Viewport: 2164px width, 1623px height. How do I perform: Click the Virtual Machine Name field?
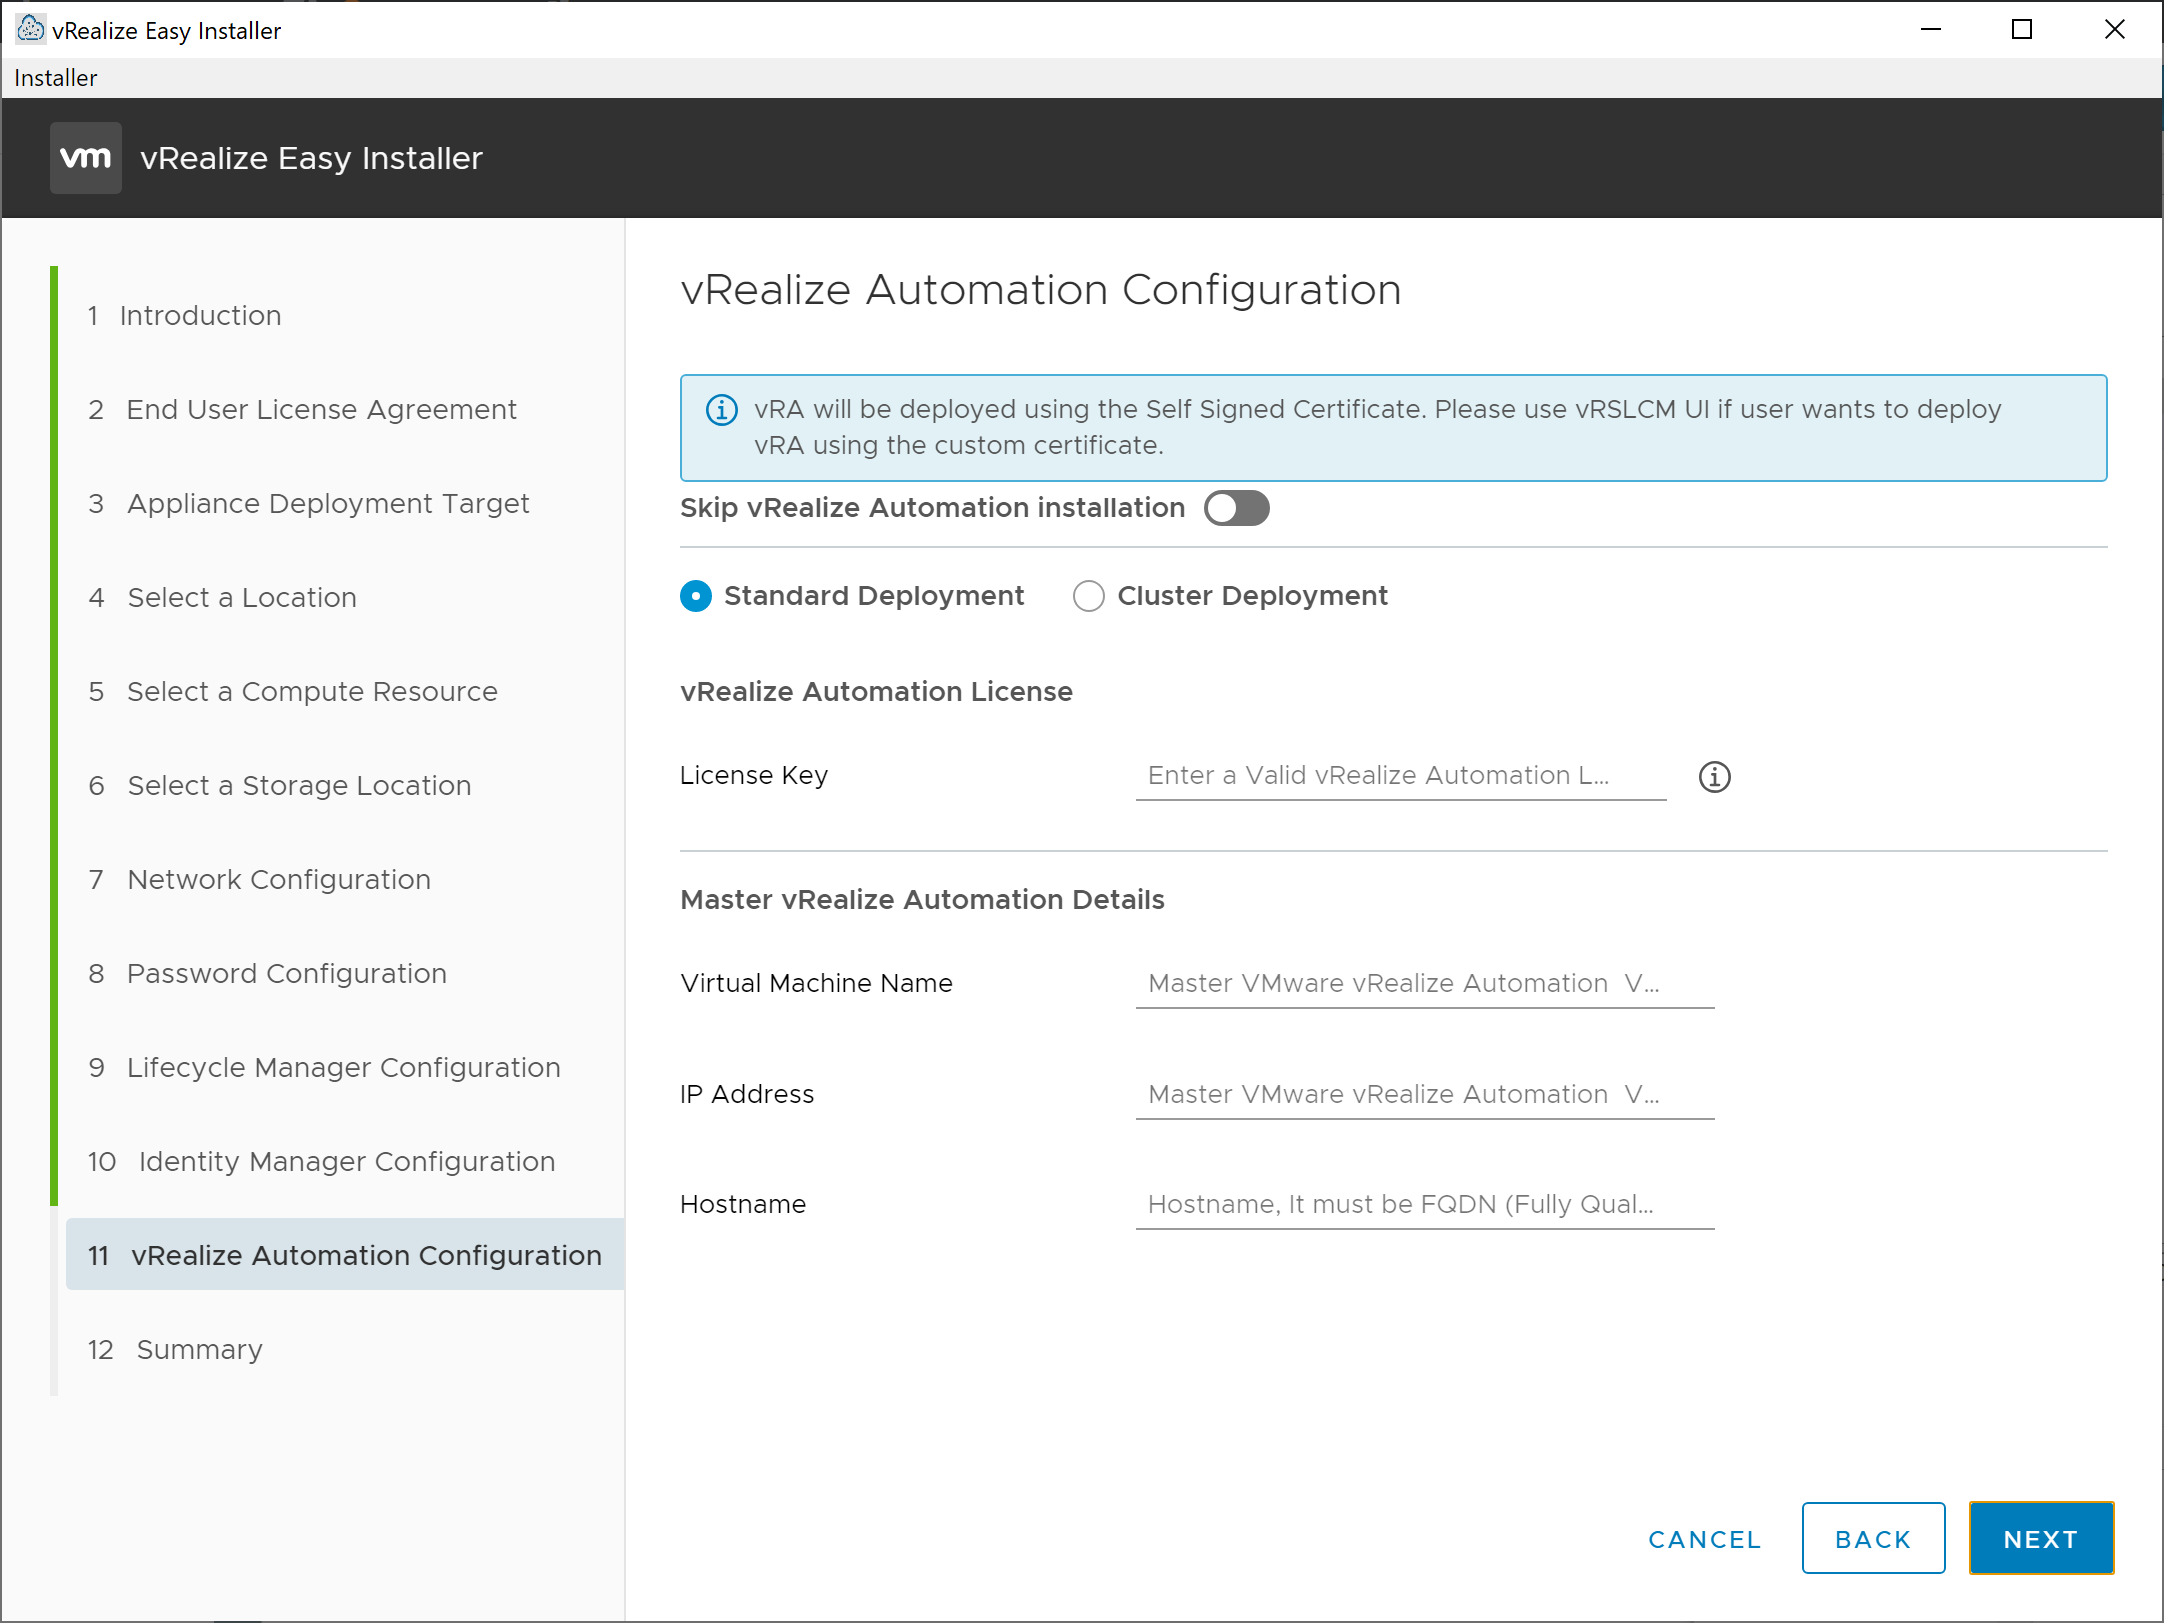(x=1424, y=984)
